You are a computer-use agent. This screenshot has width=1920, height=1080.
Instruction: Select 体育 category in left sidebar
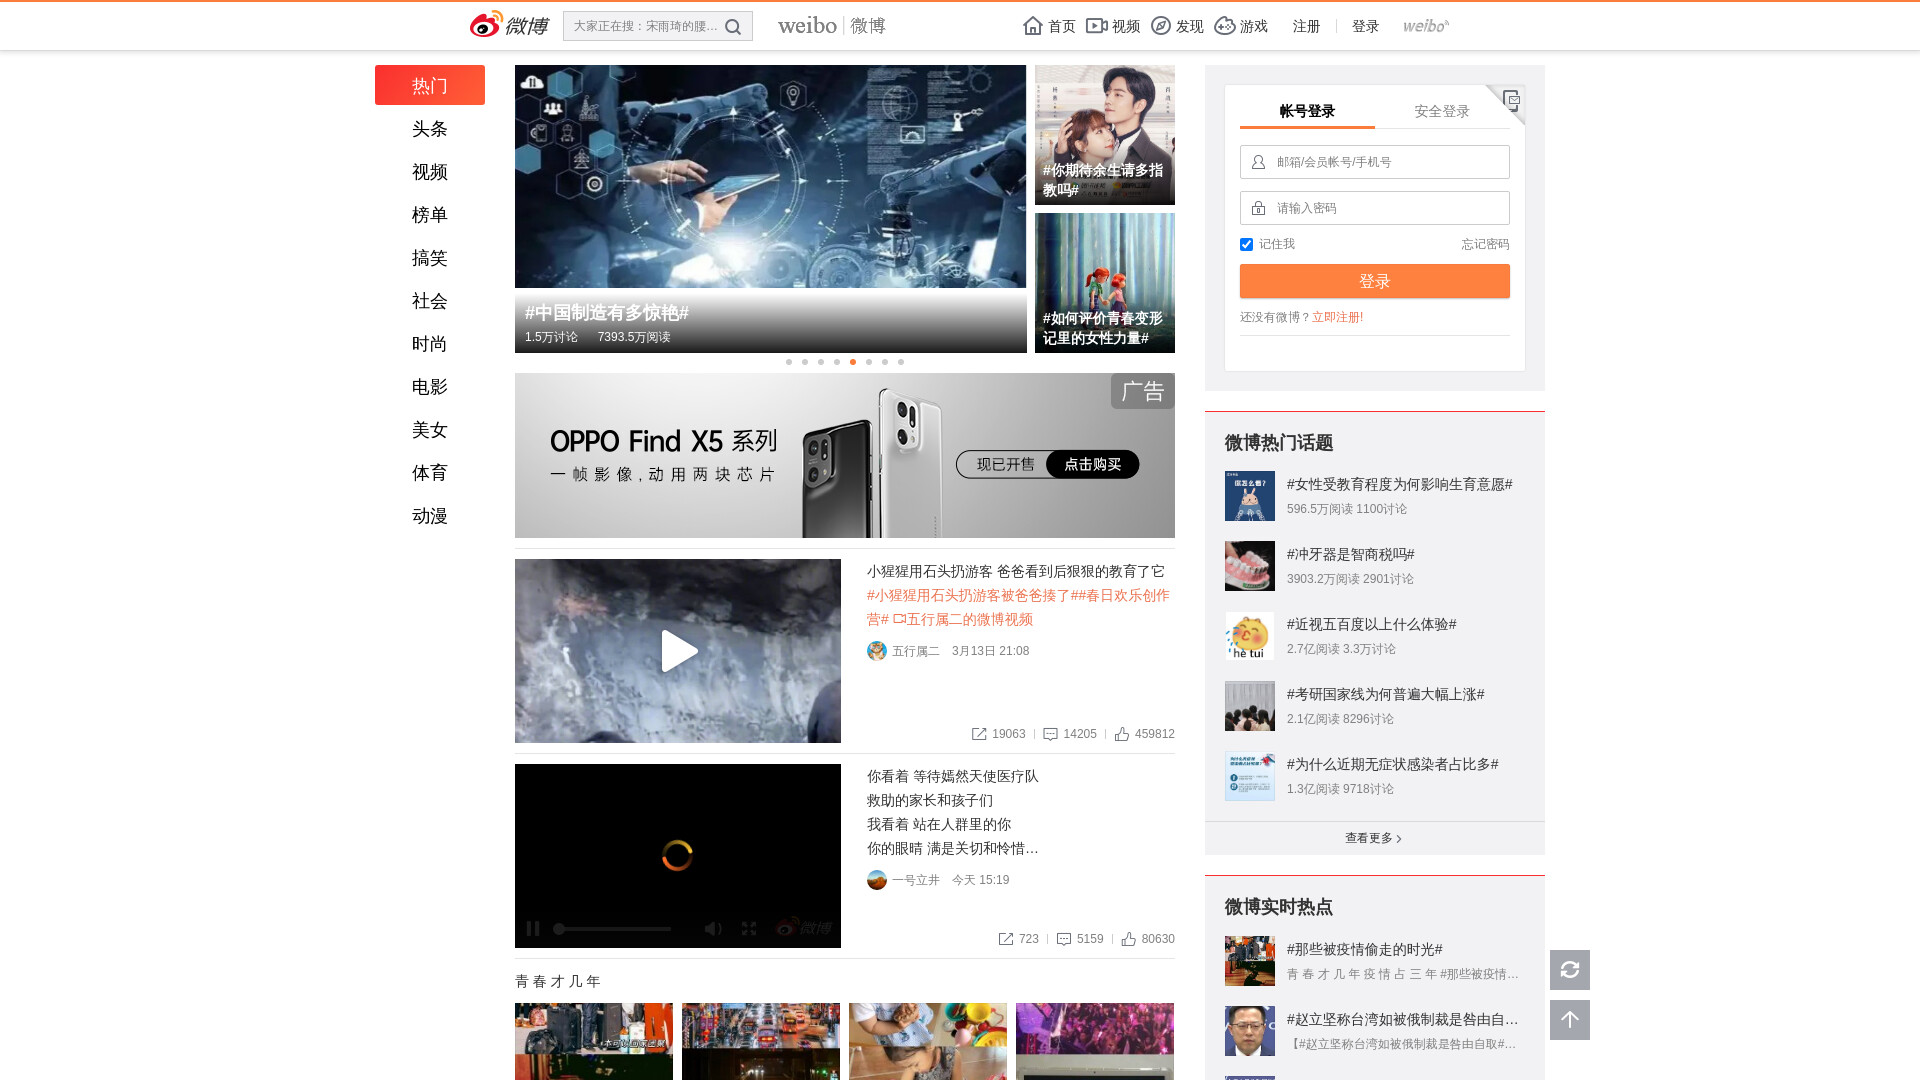(430, 473)
